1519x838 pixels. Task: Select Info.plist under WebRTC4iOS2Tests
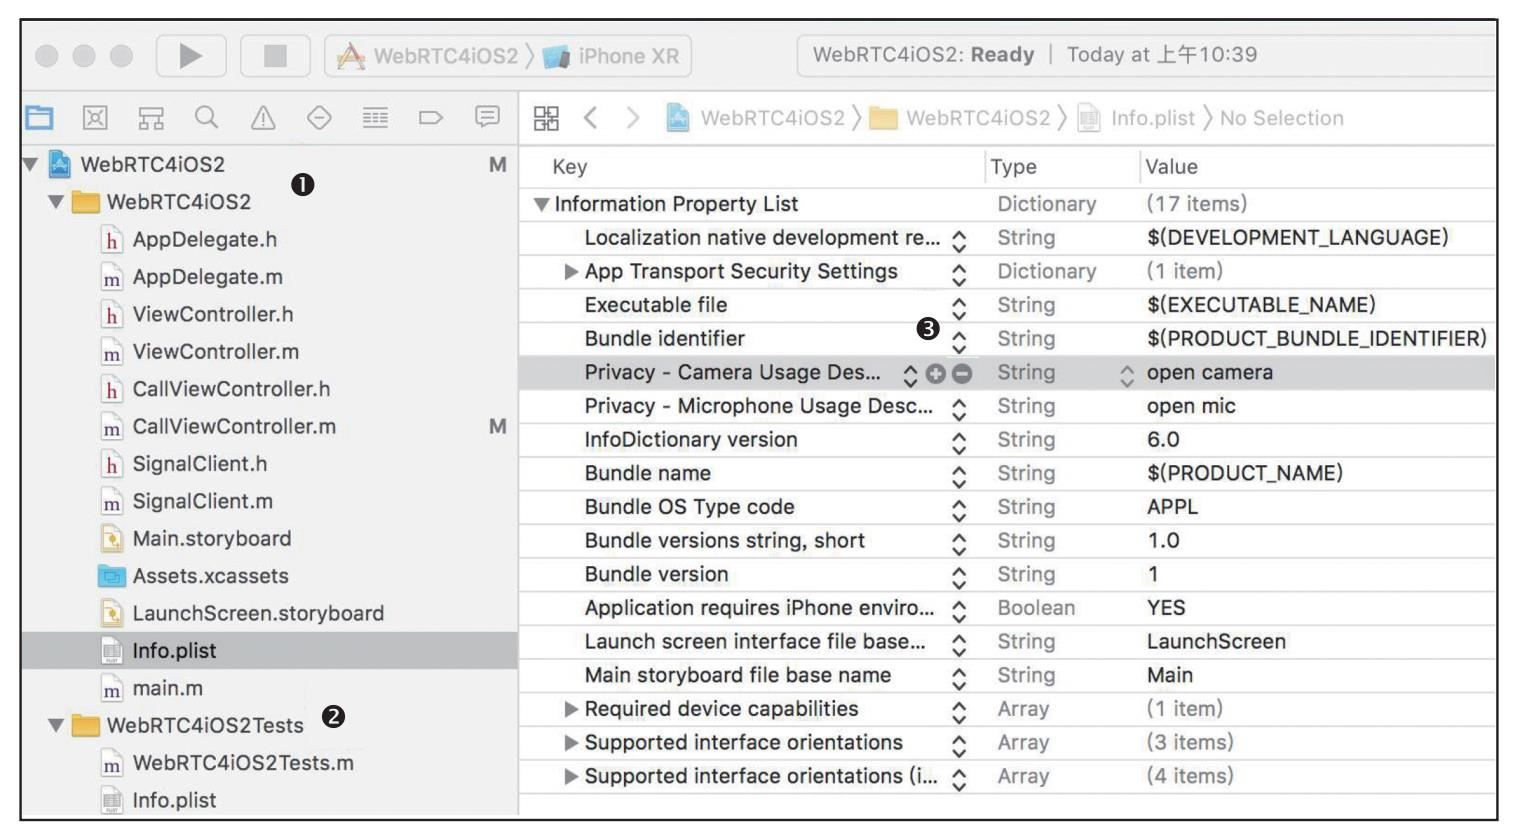[x=160, y=800]
